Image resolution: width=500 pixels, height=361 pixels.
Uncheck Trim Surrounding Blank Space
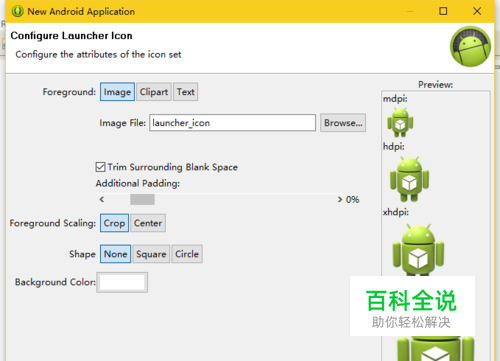(100, 167)
